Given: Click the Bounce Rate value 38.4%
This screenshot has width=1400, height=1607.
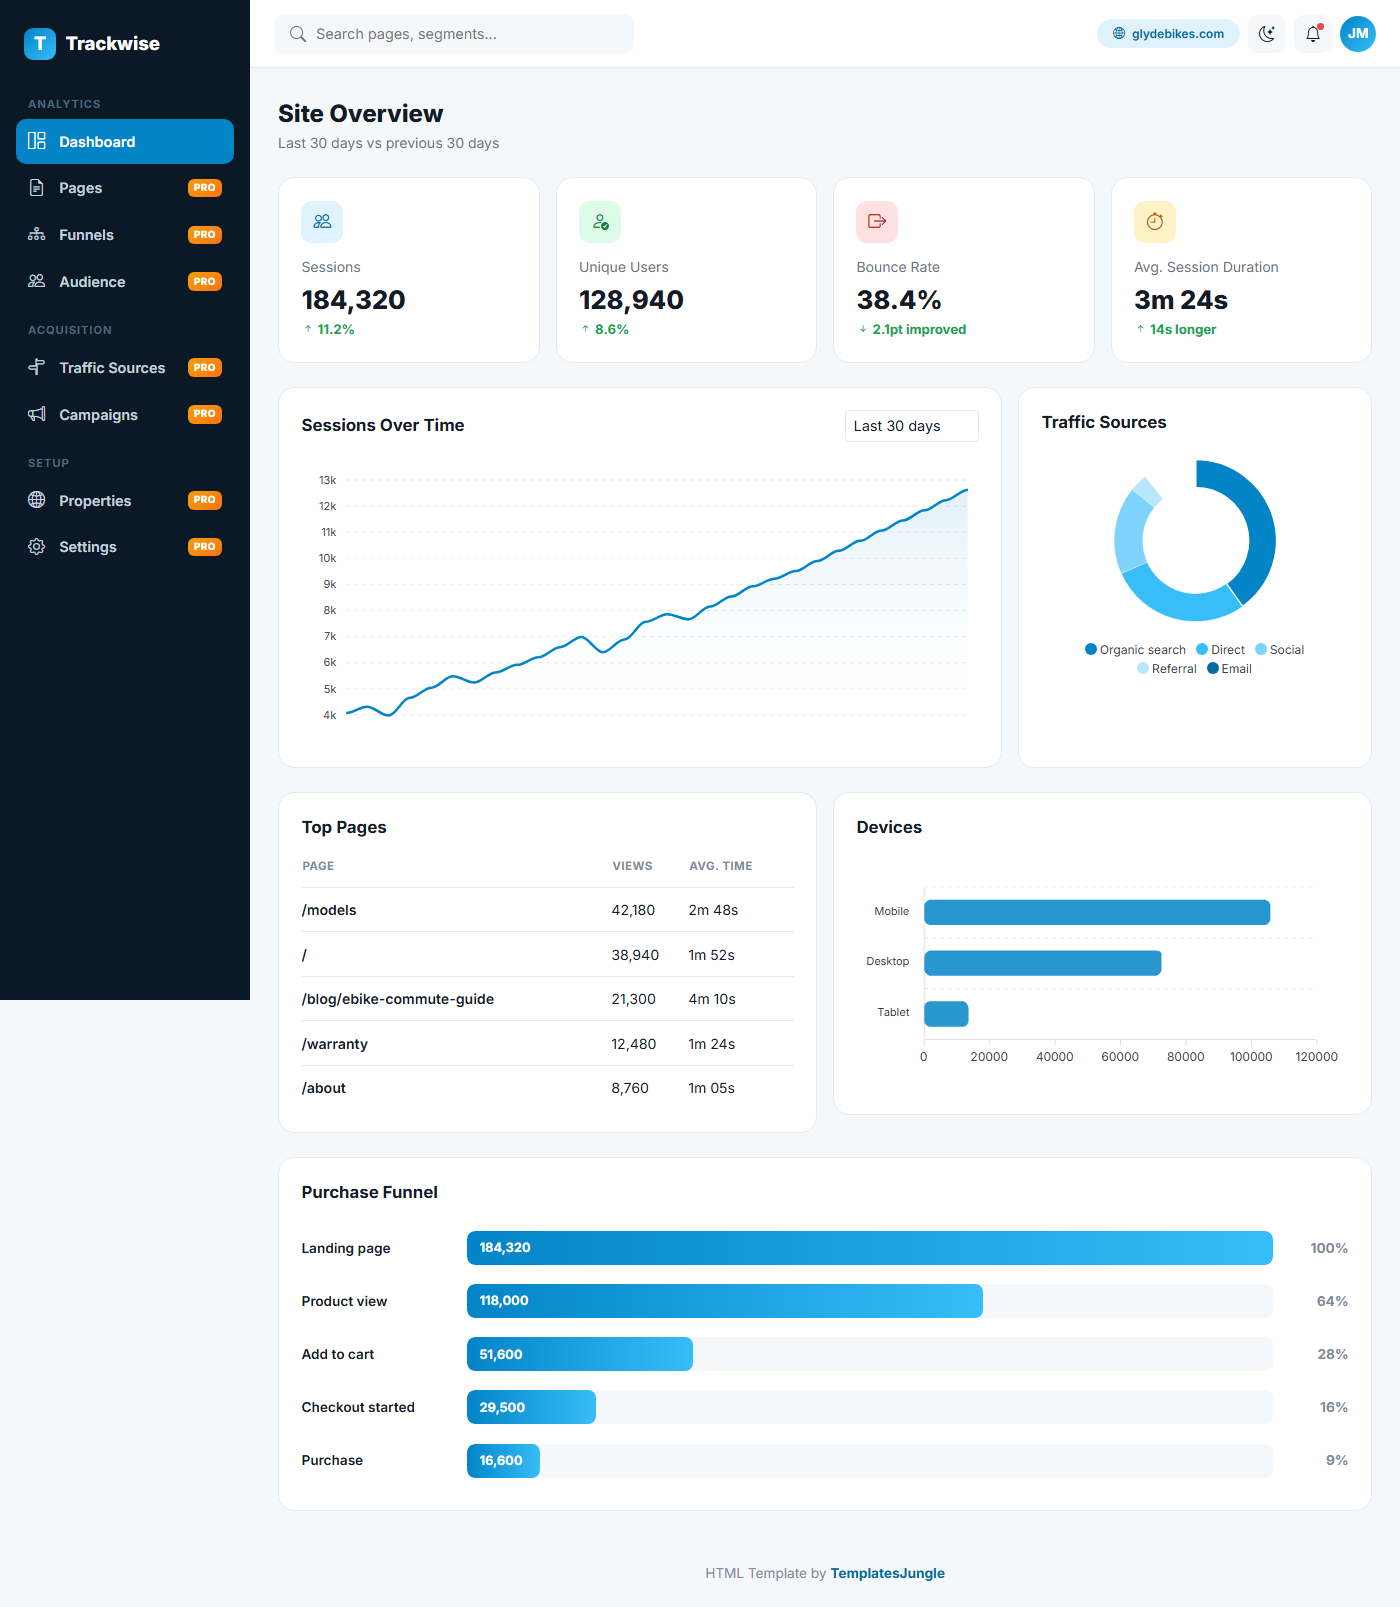Looking at the screenshot, I should click(x=899, y=300).
